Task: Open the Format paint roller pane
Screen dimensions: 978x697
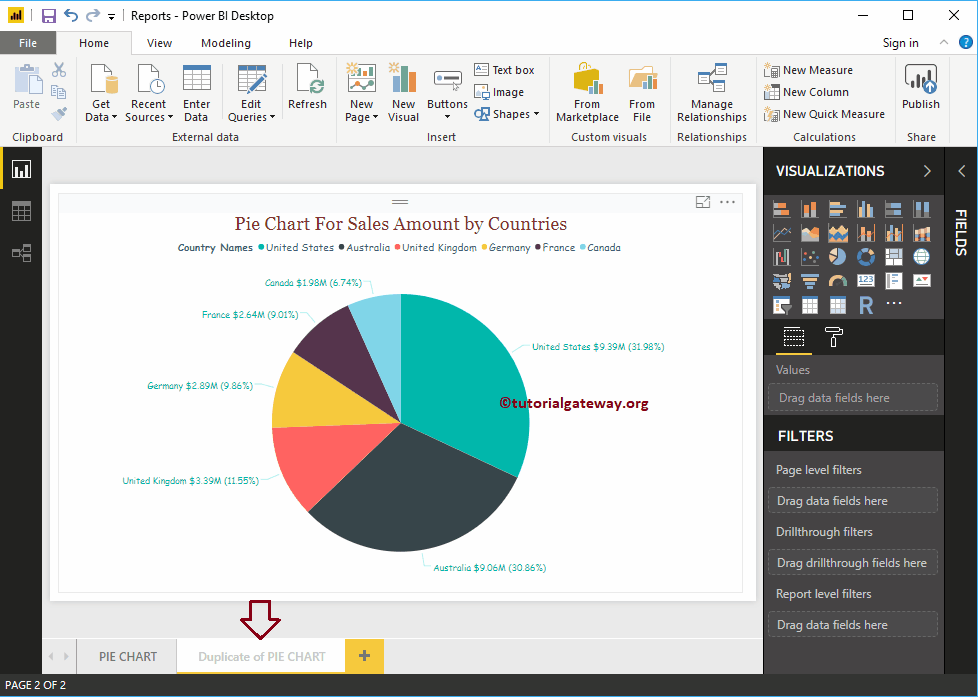Action: point(833,338)
